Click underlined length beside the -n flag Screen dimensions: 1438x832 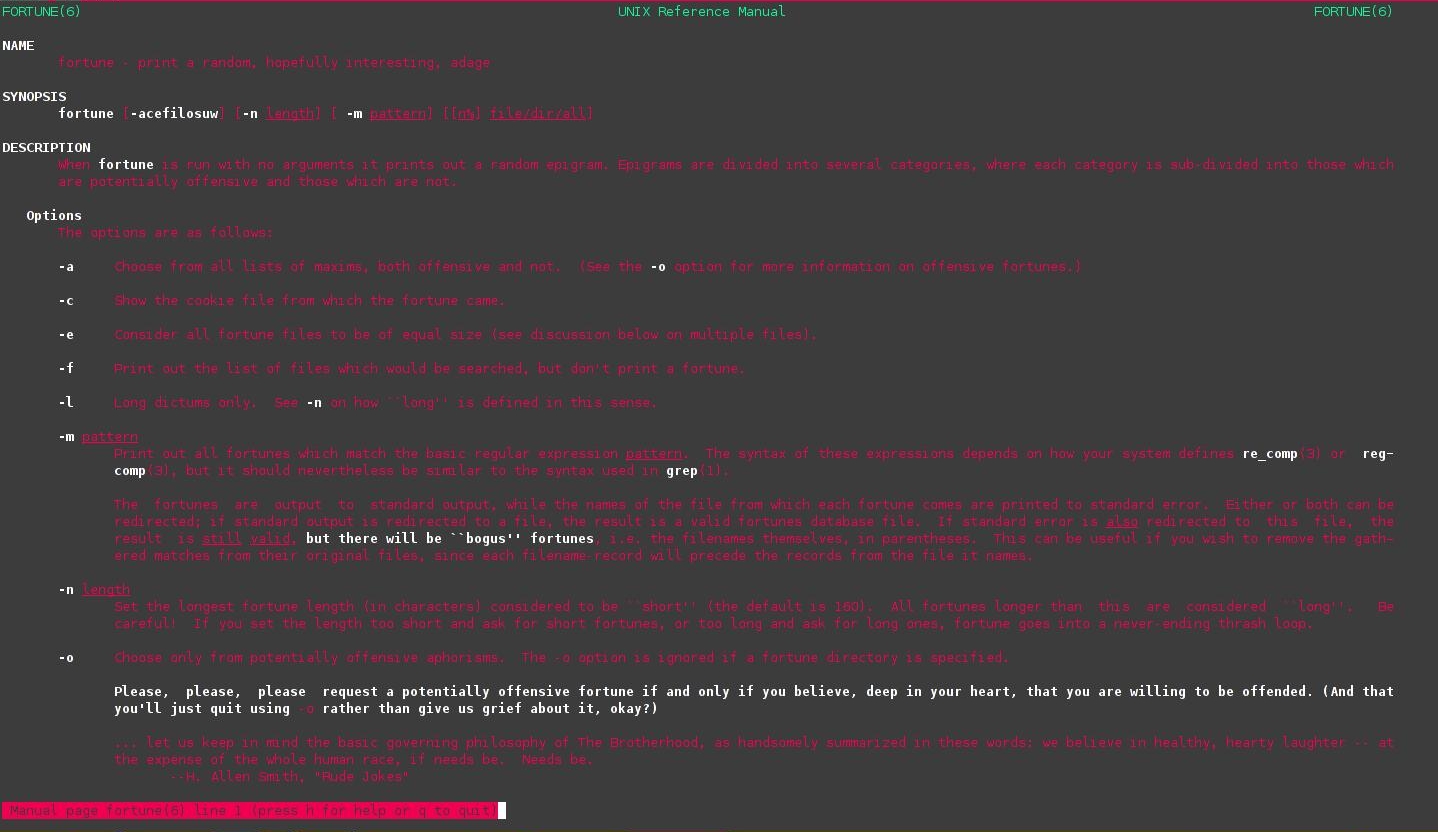(106, 590)
